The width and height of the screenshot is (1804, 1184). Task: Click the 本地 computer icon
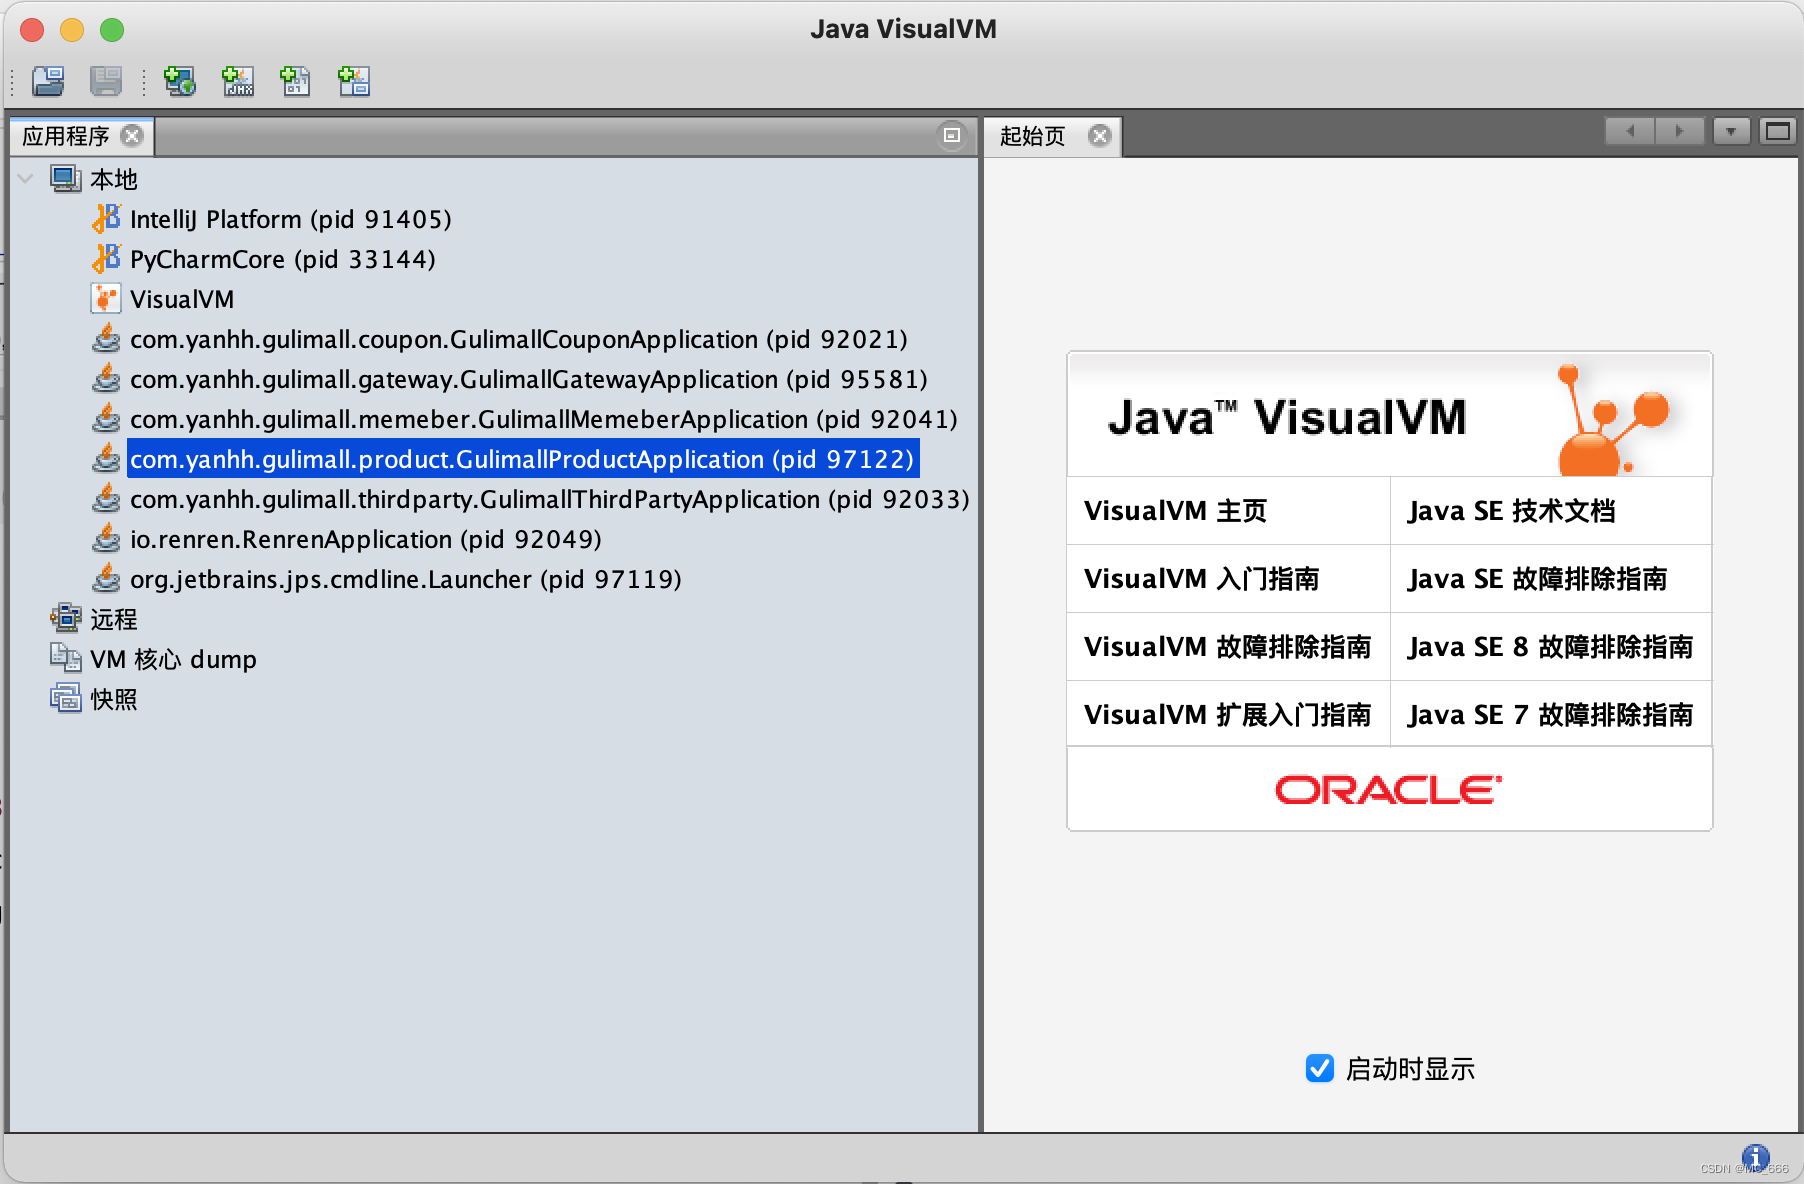[66, 179]
